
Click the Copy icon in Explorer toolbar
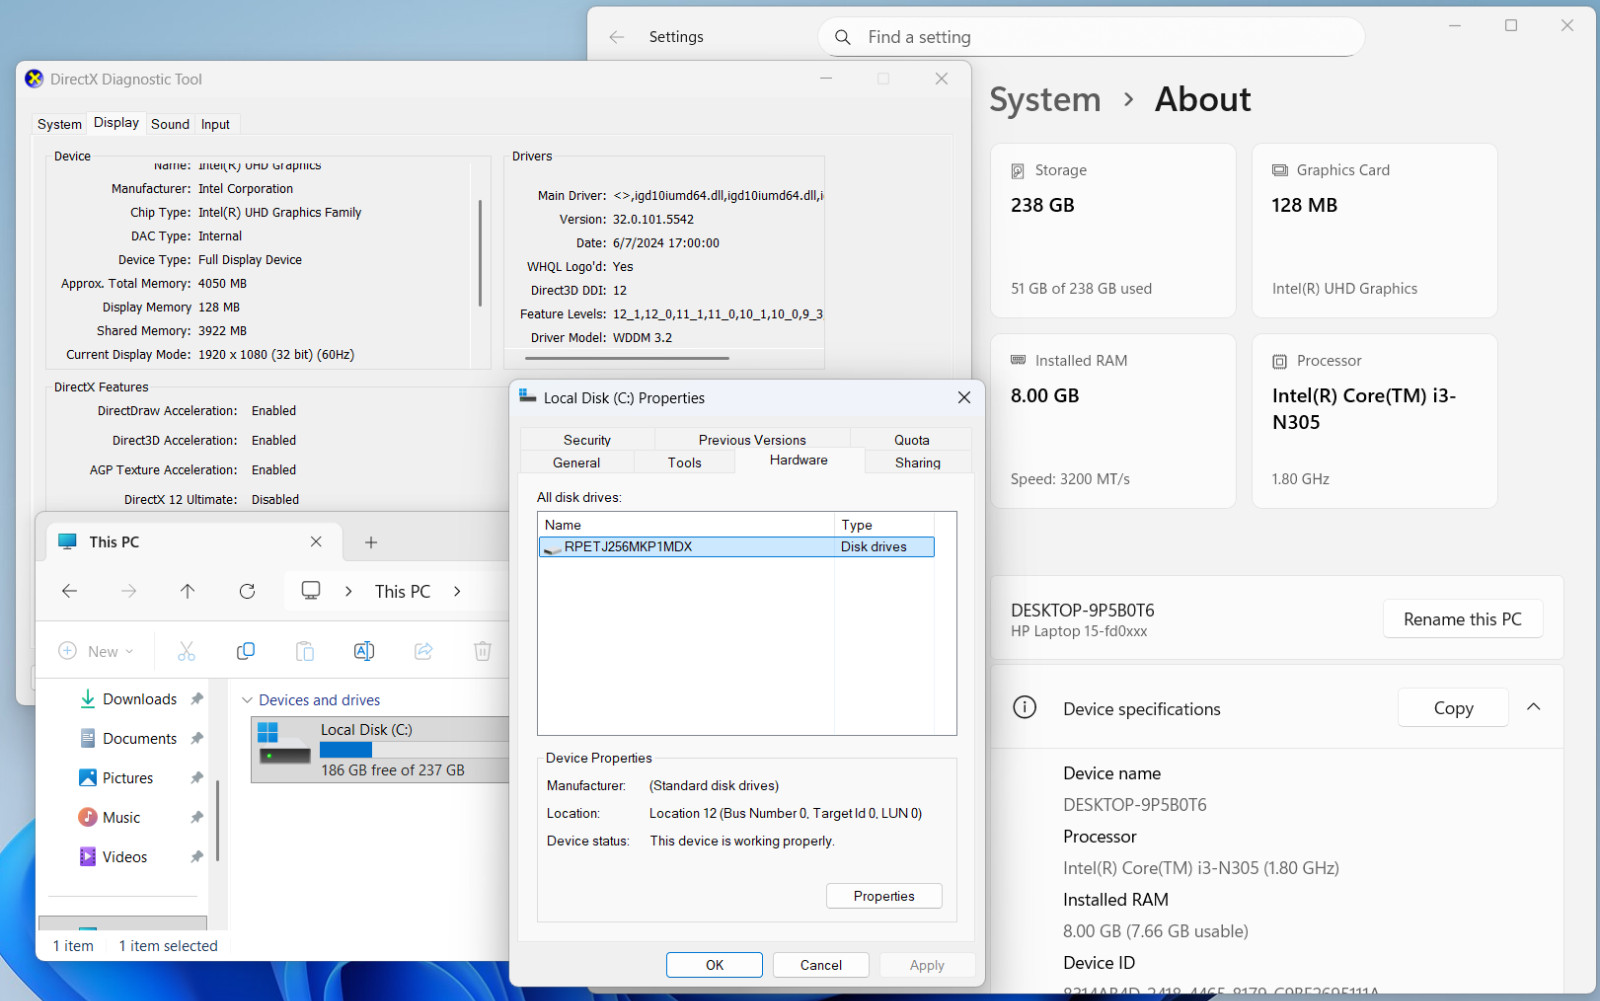[245, 651]
